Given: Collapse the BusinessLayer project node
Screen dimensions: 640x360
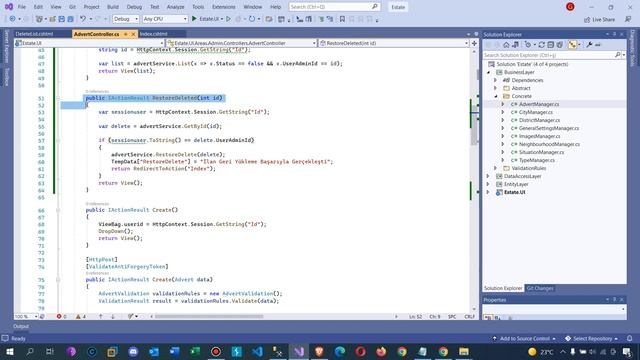Looking at the screenshot, I should 489,72.
